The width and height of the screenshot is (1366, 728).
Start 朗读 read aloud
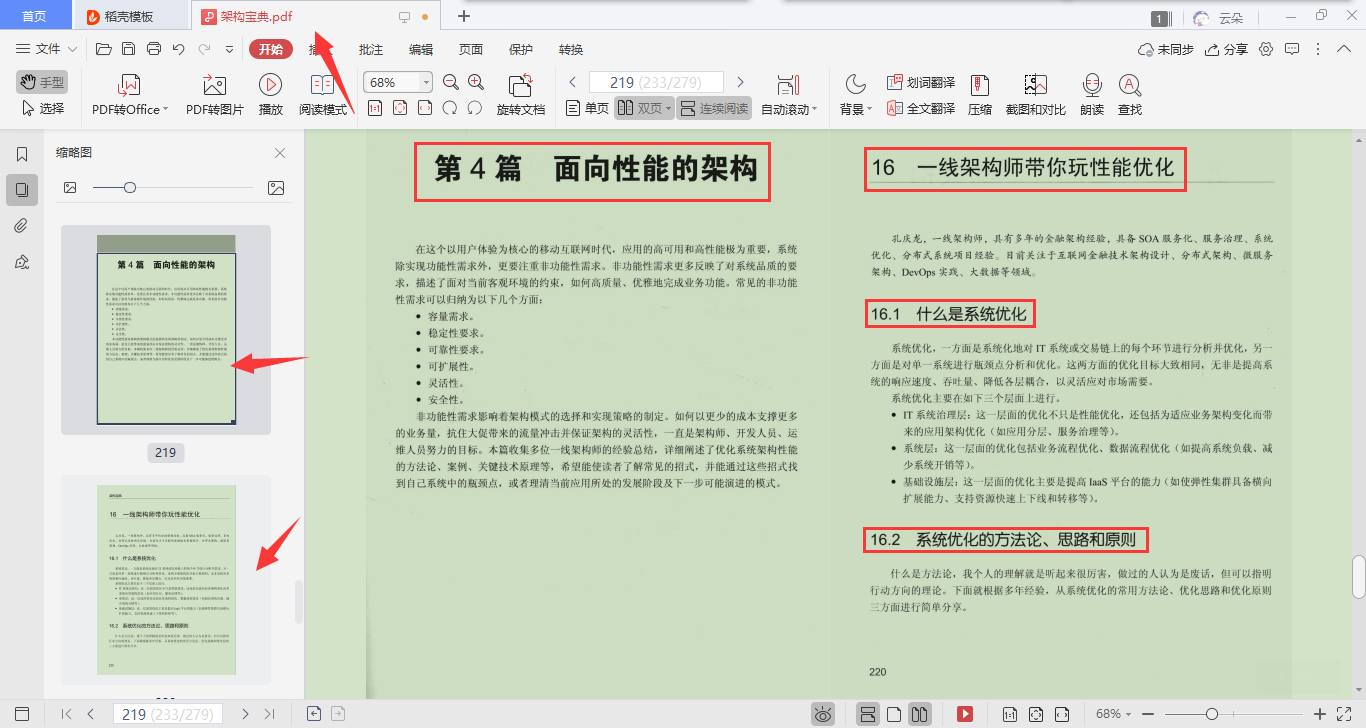pos(1092,96)
